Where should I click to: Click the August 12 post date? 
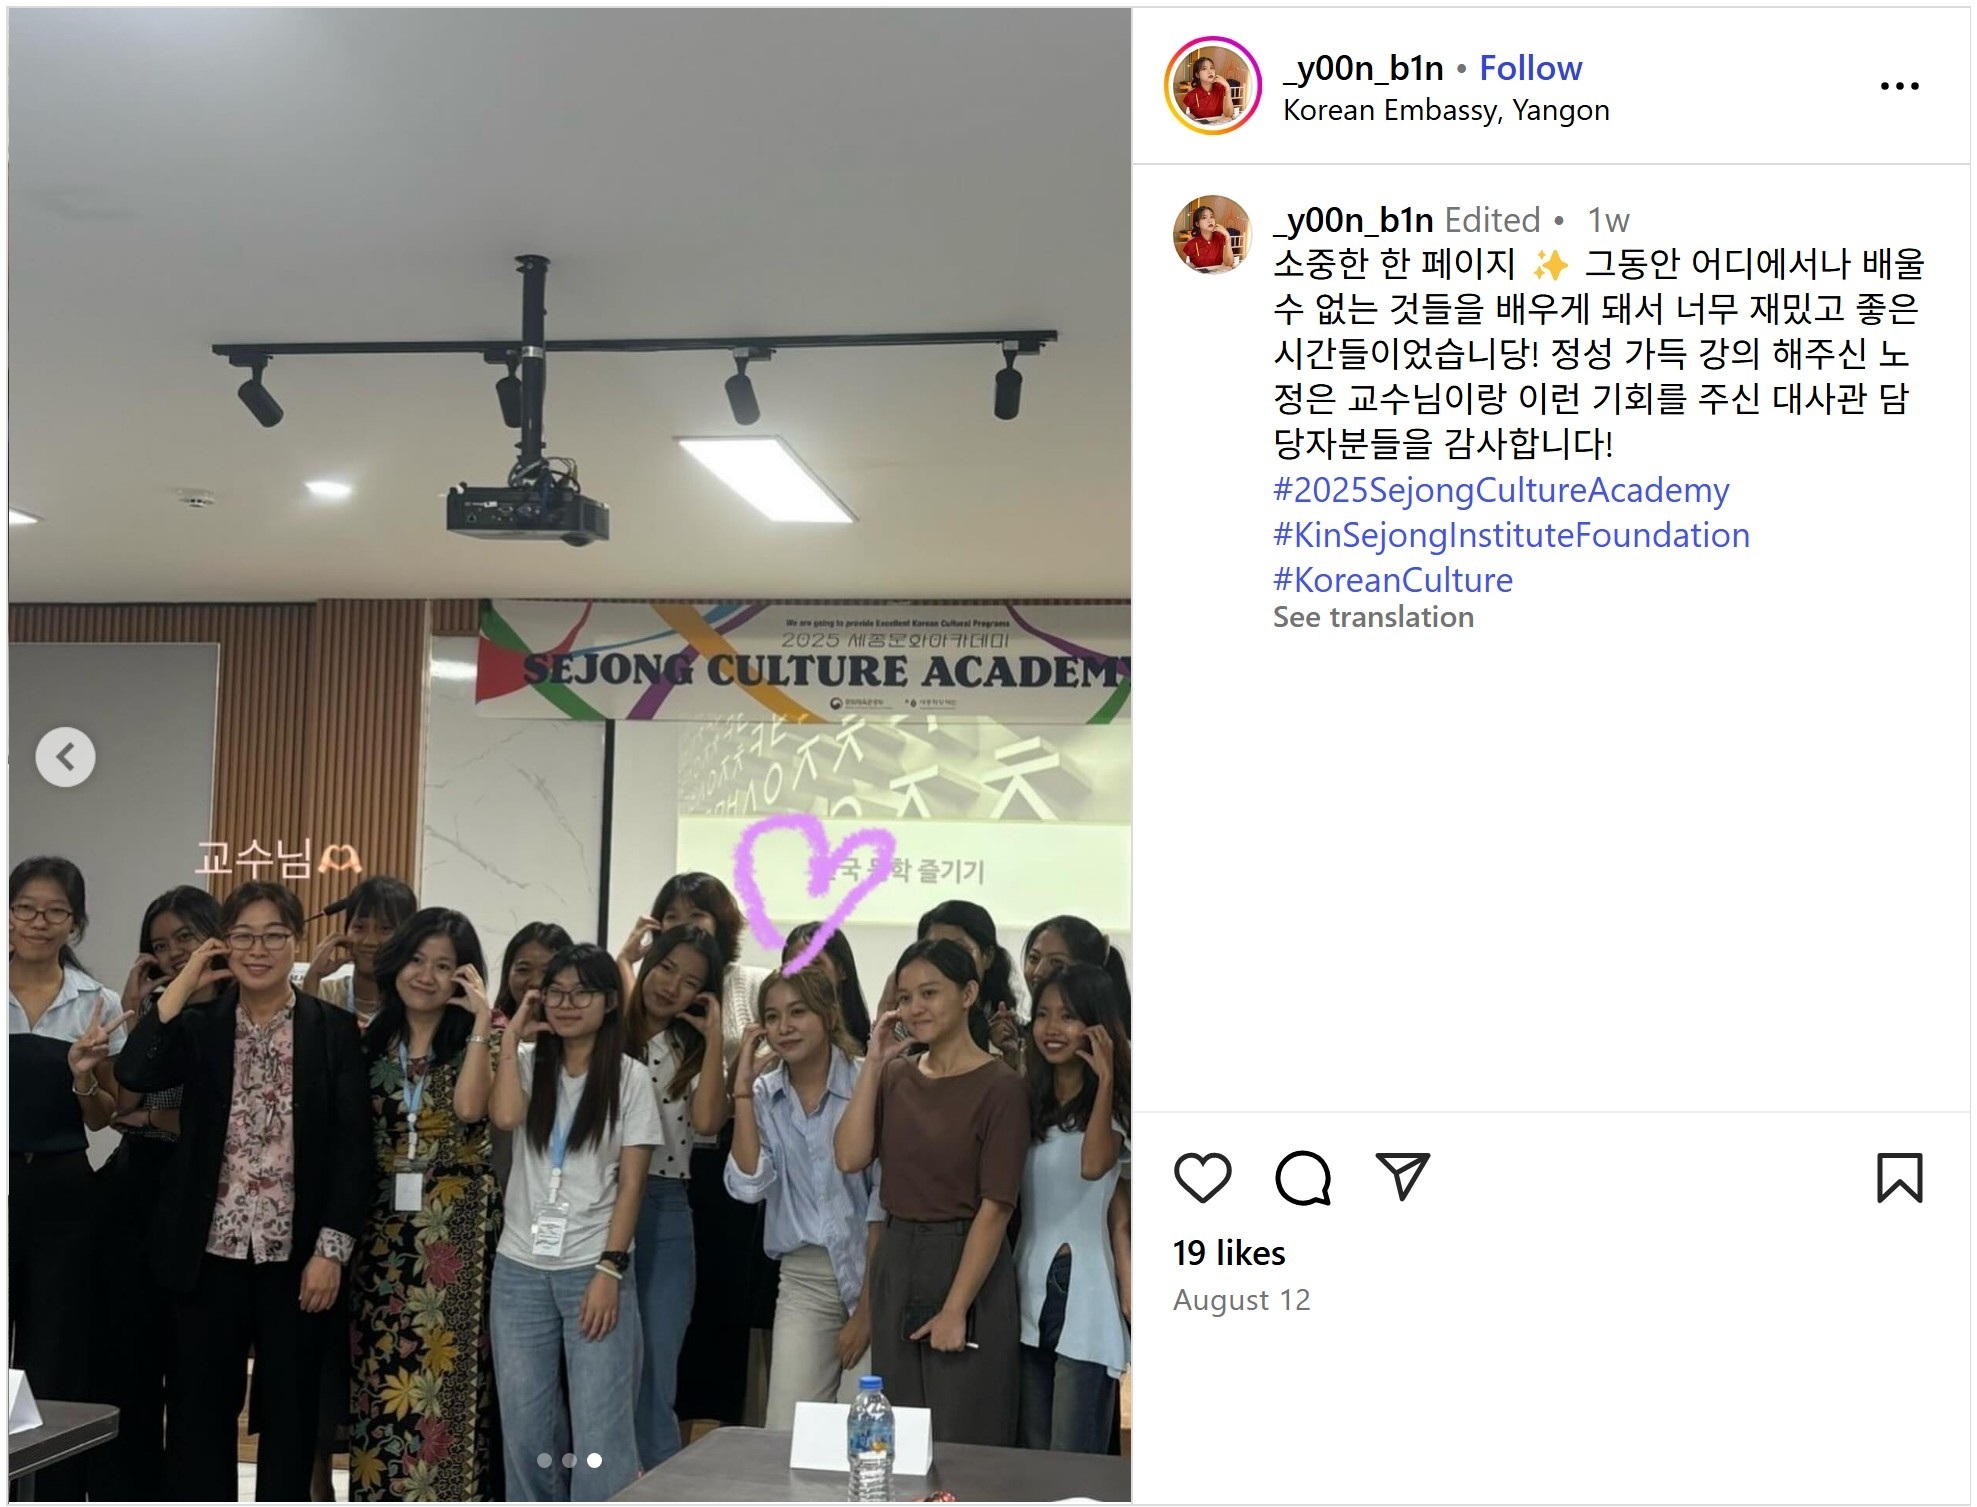click(1241, 1300)
